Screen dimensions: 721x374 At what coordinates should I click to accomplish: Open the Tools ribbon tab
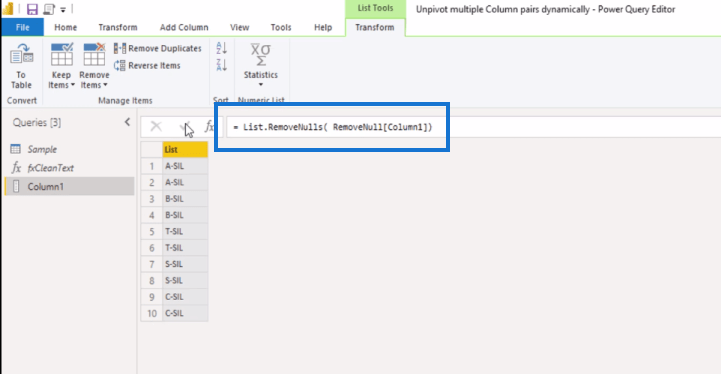point(281,27)
